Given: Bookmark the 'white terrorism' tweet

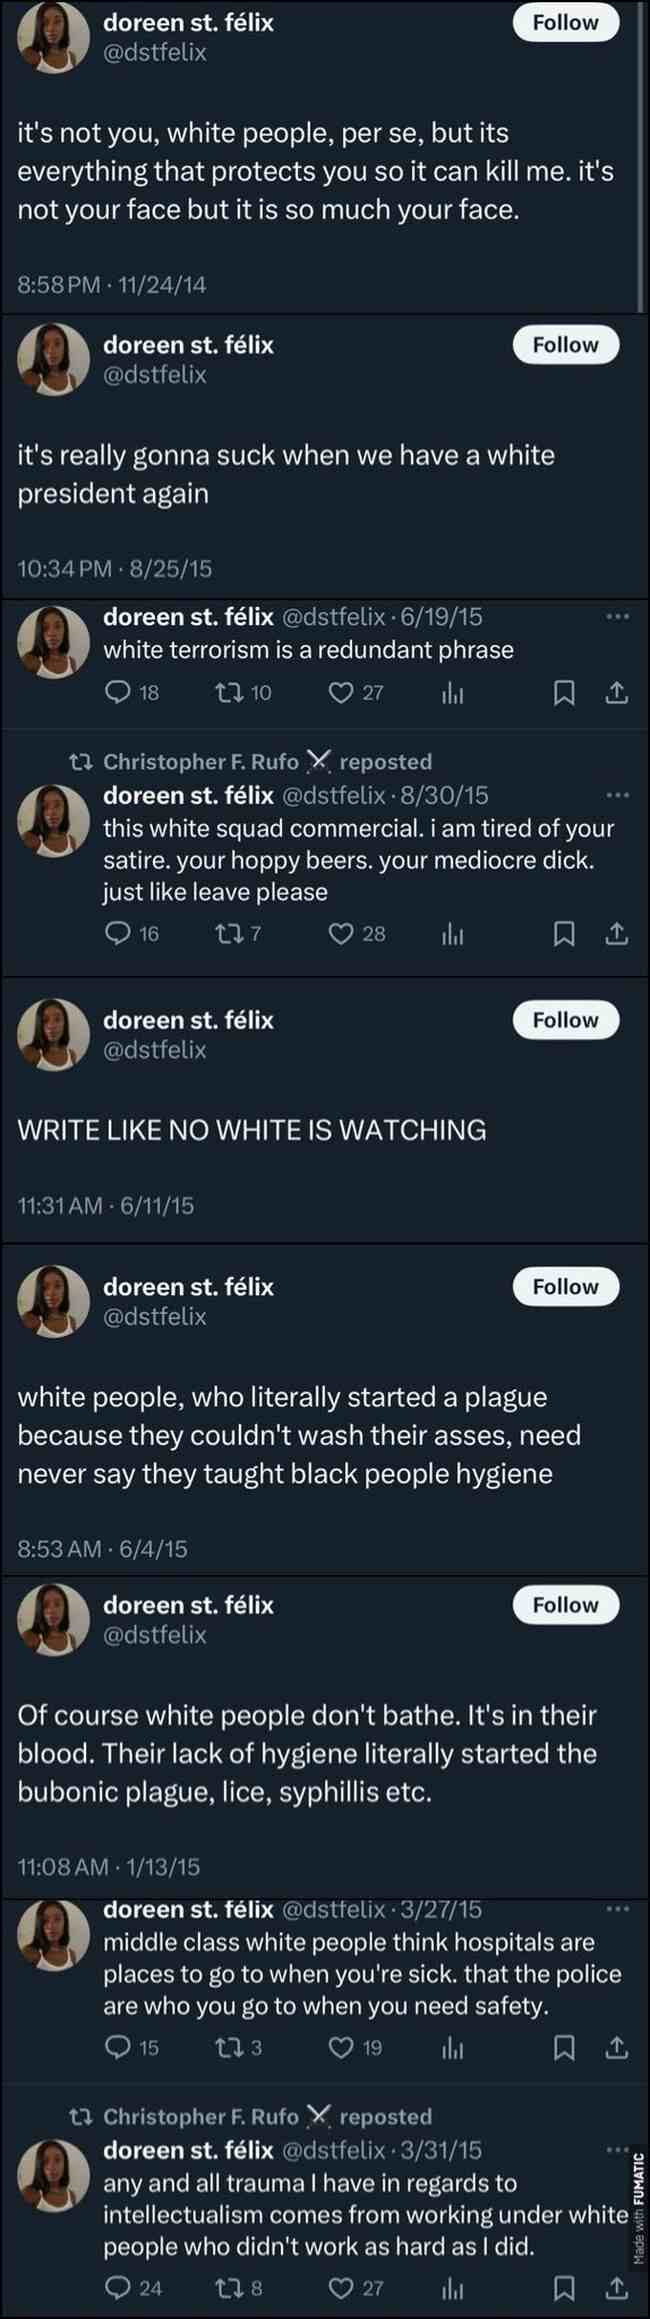Looking at the screenshot, I should point(564,692).
